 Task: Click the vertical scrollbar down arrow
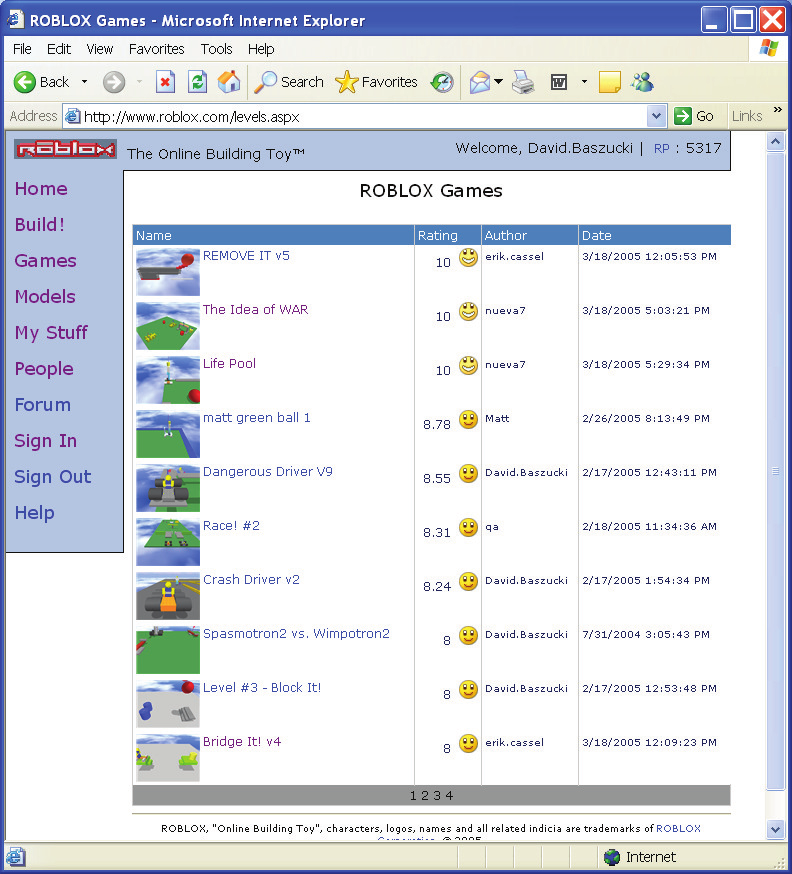click(x=775, y=829)
